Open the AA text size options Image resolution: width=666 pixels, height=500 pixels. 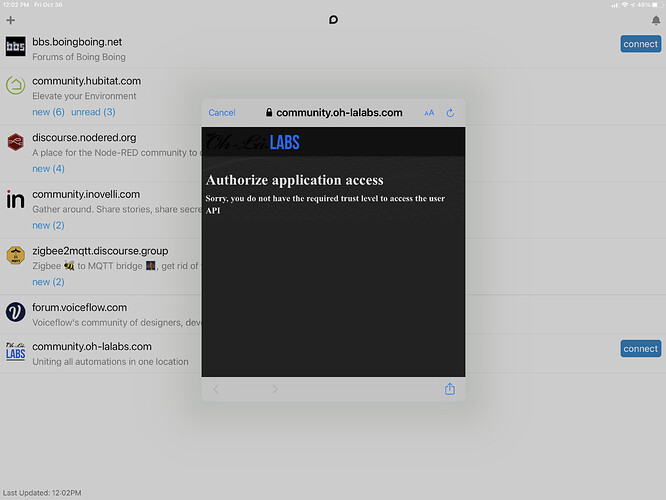pyautogui.click(x=429, y=113)
